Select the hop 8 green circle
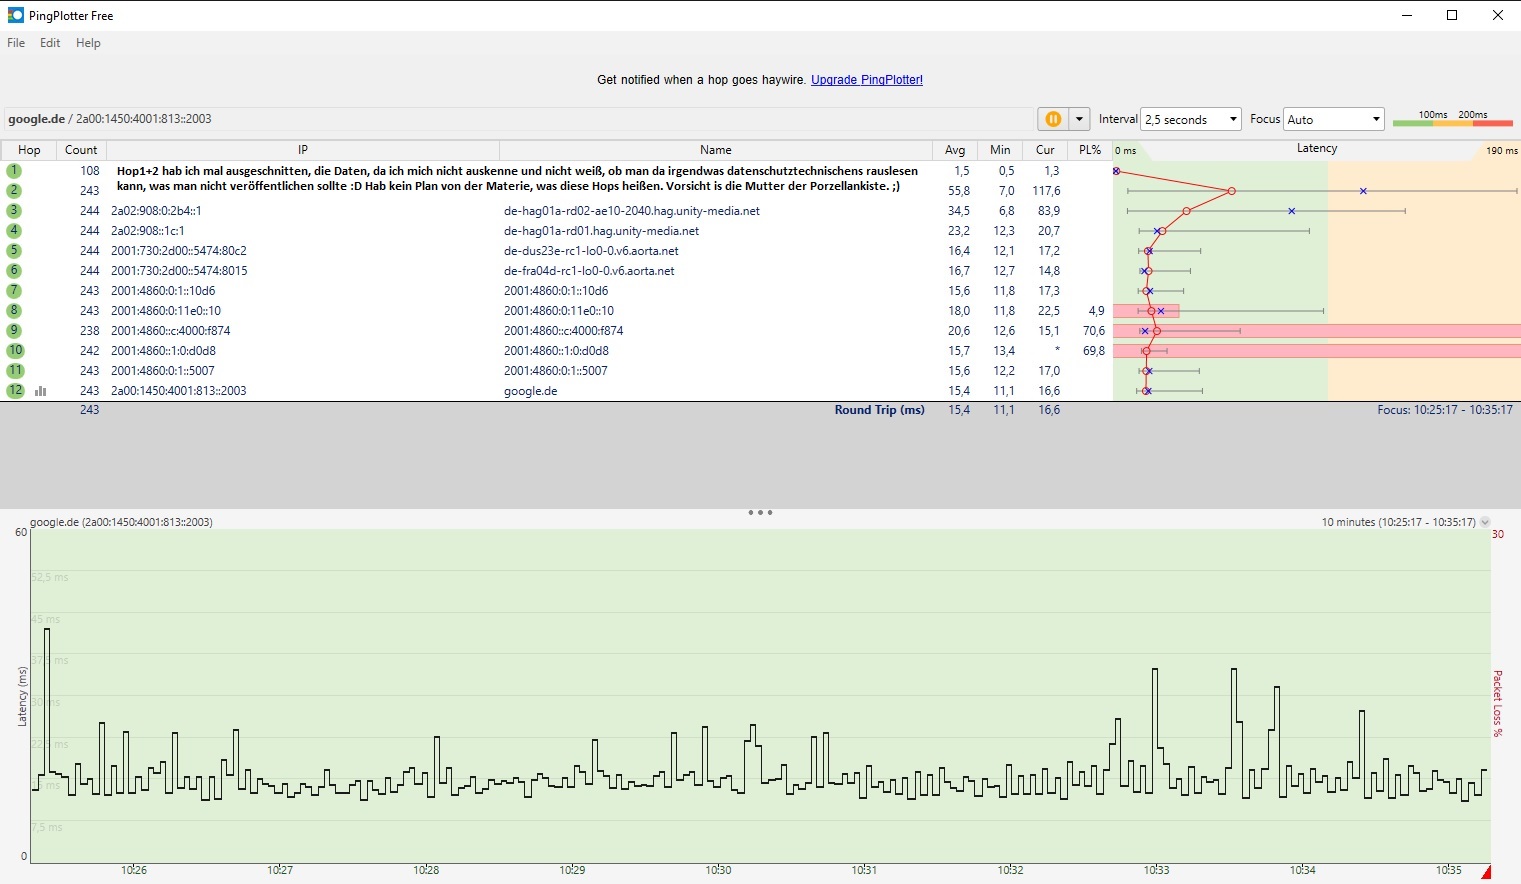1521x884 pixels. 14,311
